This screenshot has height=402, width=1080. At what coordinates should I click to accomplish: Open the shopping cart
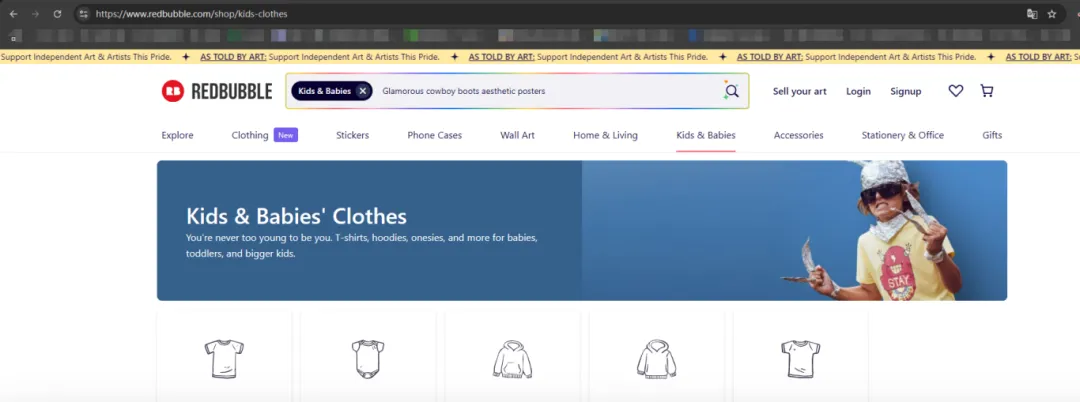point(987,91)
